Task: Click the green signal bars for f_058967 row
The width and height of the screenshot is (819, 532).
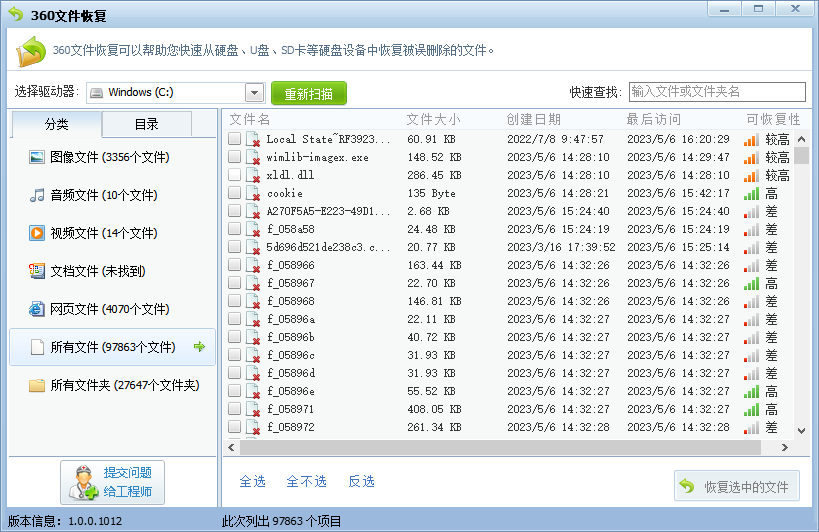Action: [x=751, y=283]
